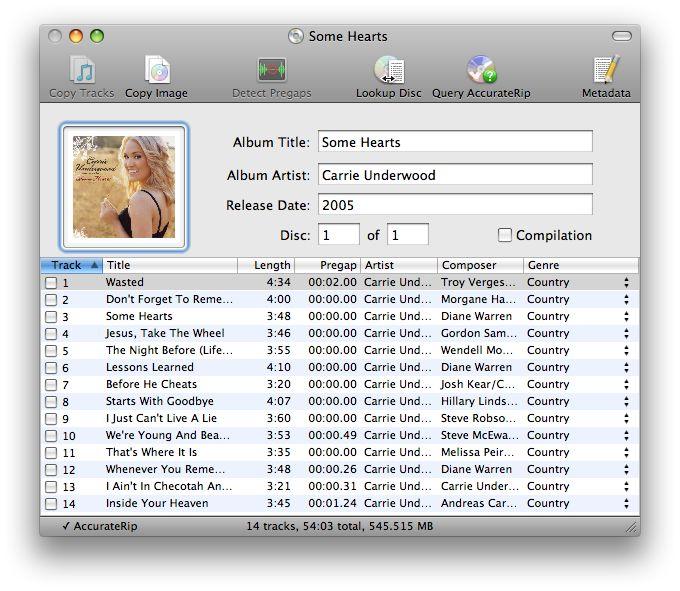
Task: Check the box for track 9
Action: point(51,419)
